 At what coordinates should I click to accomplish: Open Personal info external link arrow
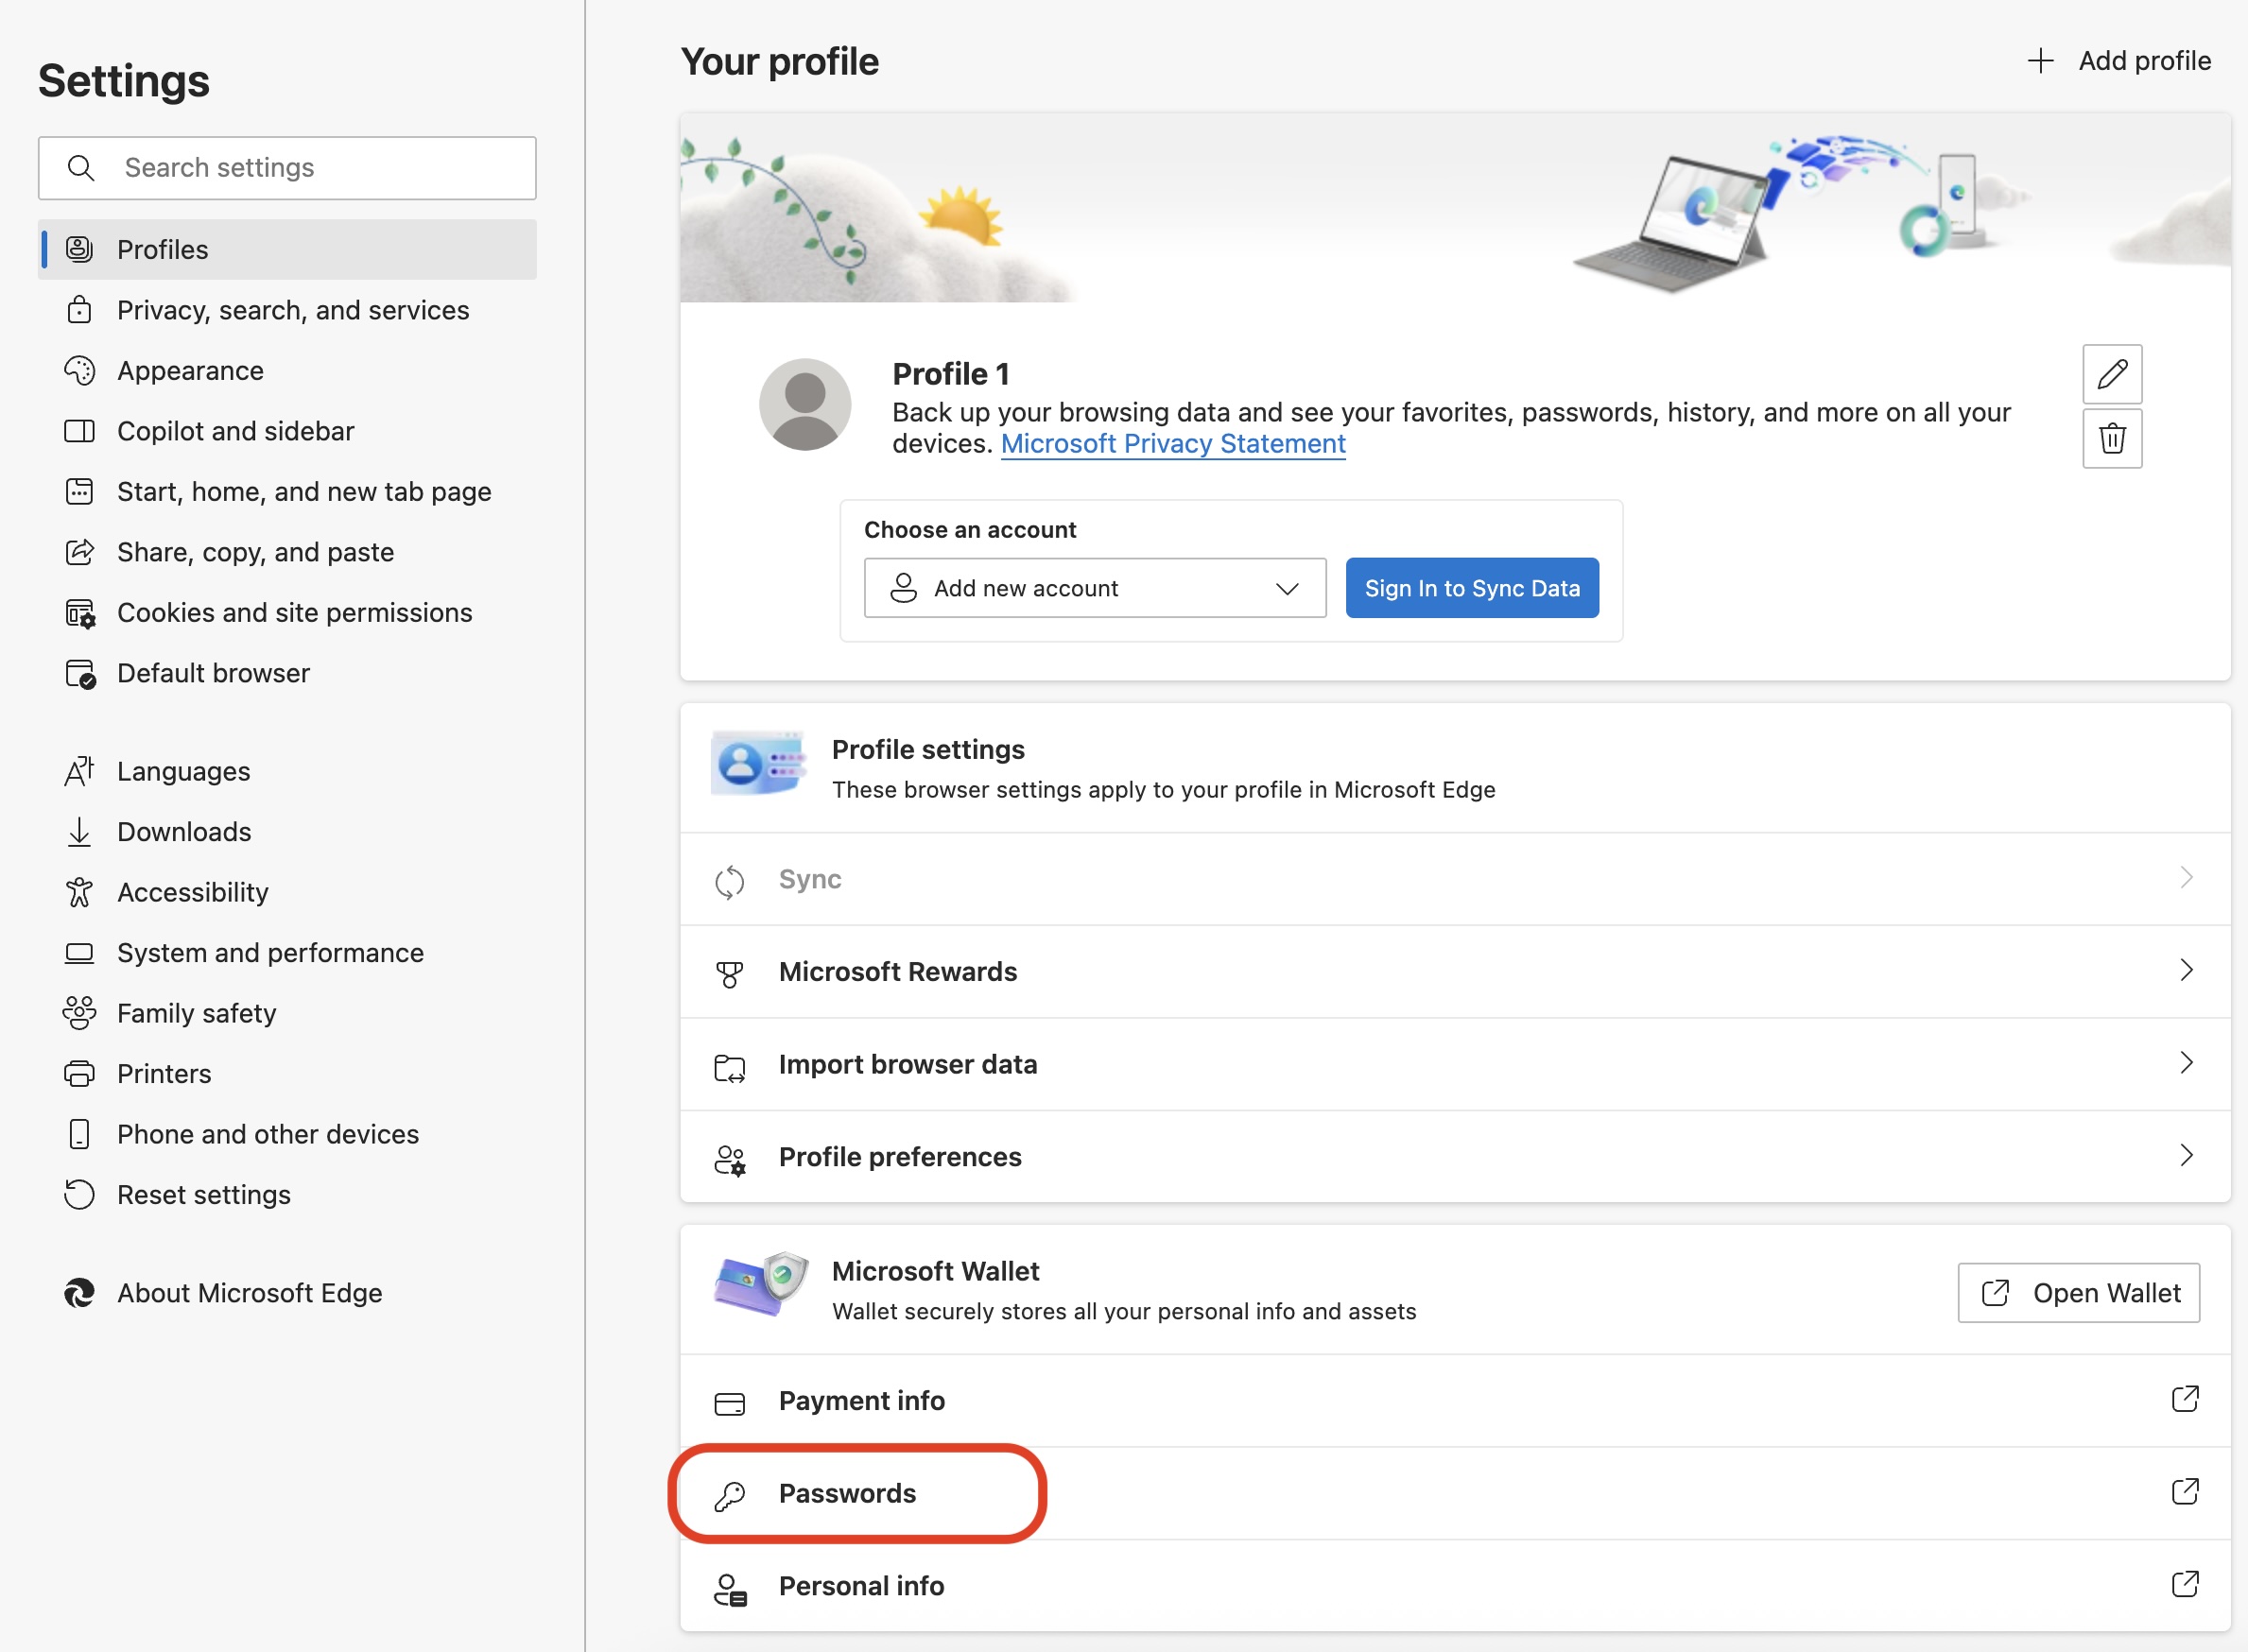[2185, 1584]
